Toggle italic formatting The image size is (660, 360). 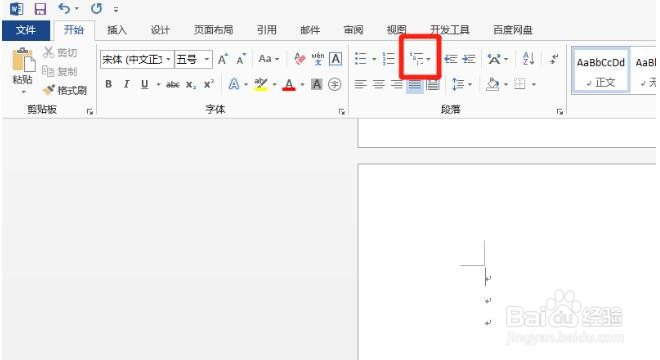point(126,84)
